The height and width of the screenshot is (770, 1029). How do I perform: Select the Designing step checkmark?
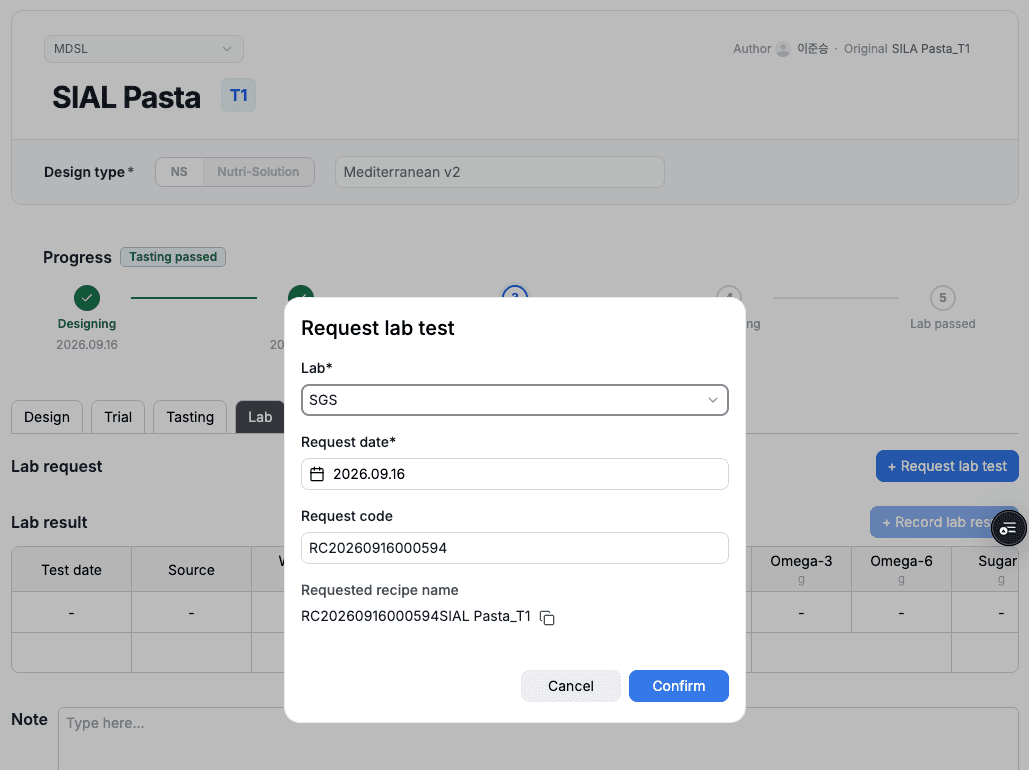click(x=87, y=297)
